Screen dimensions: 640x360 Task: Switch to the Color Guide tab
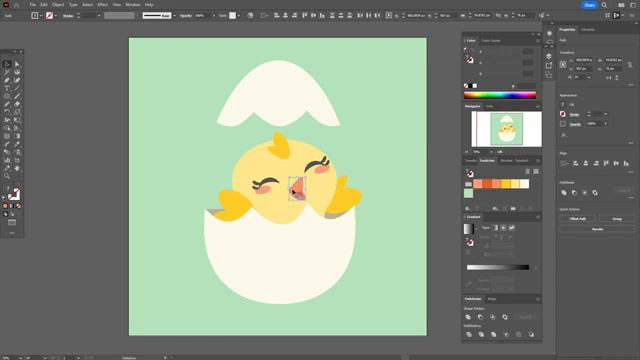click(491, 41)
